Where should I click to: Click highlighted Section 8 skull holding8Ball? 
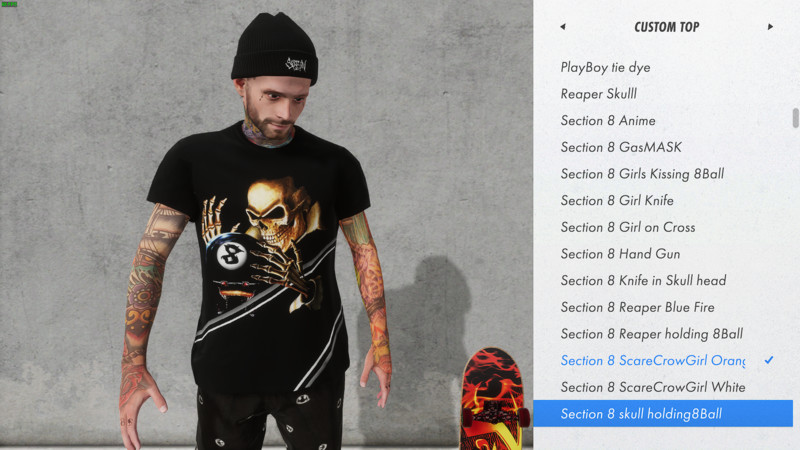tap(663, 413)
